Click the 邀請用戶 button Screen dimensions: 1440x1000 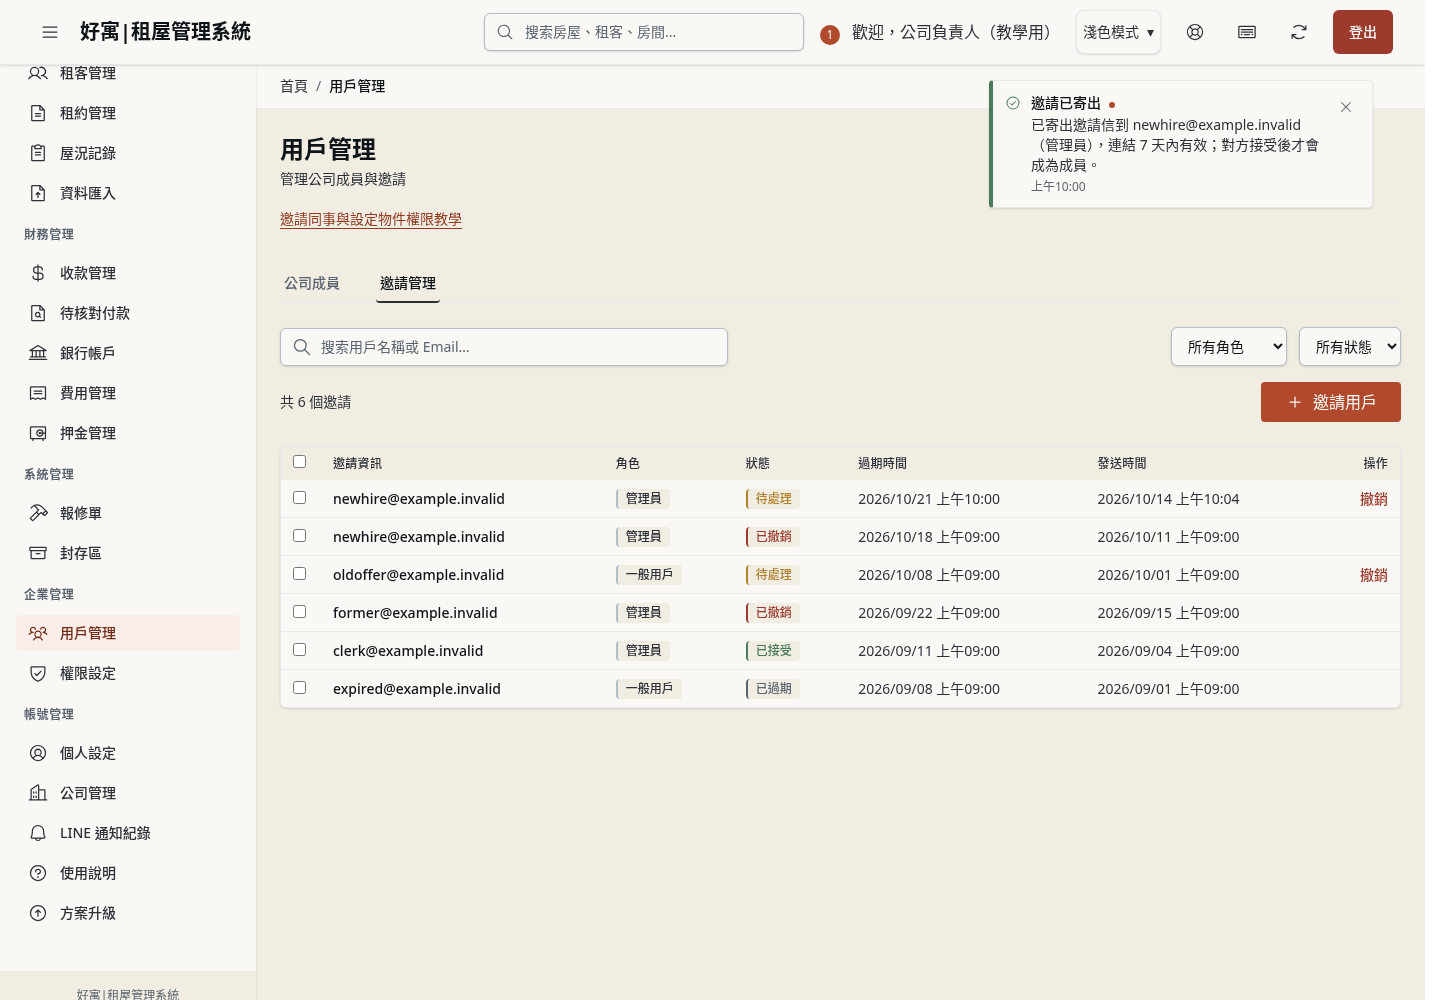click(x=1331, y=402)
